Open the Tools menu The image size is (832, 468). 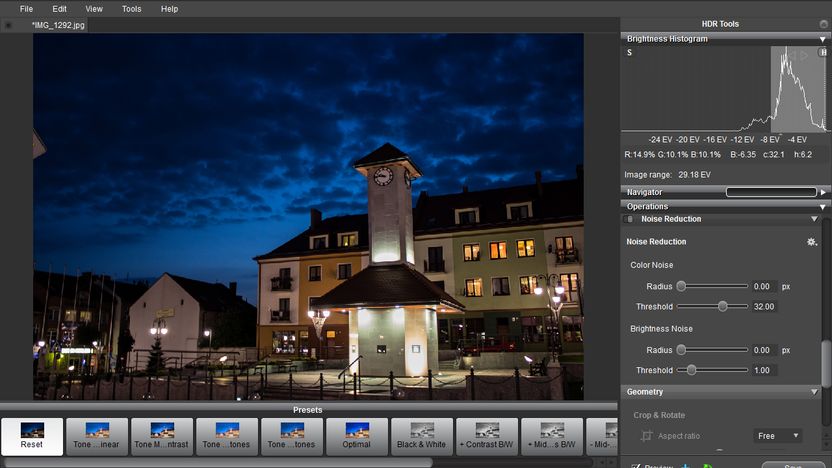coord(132,9)
